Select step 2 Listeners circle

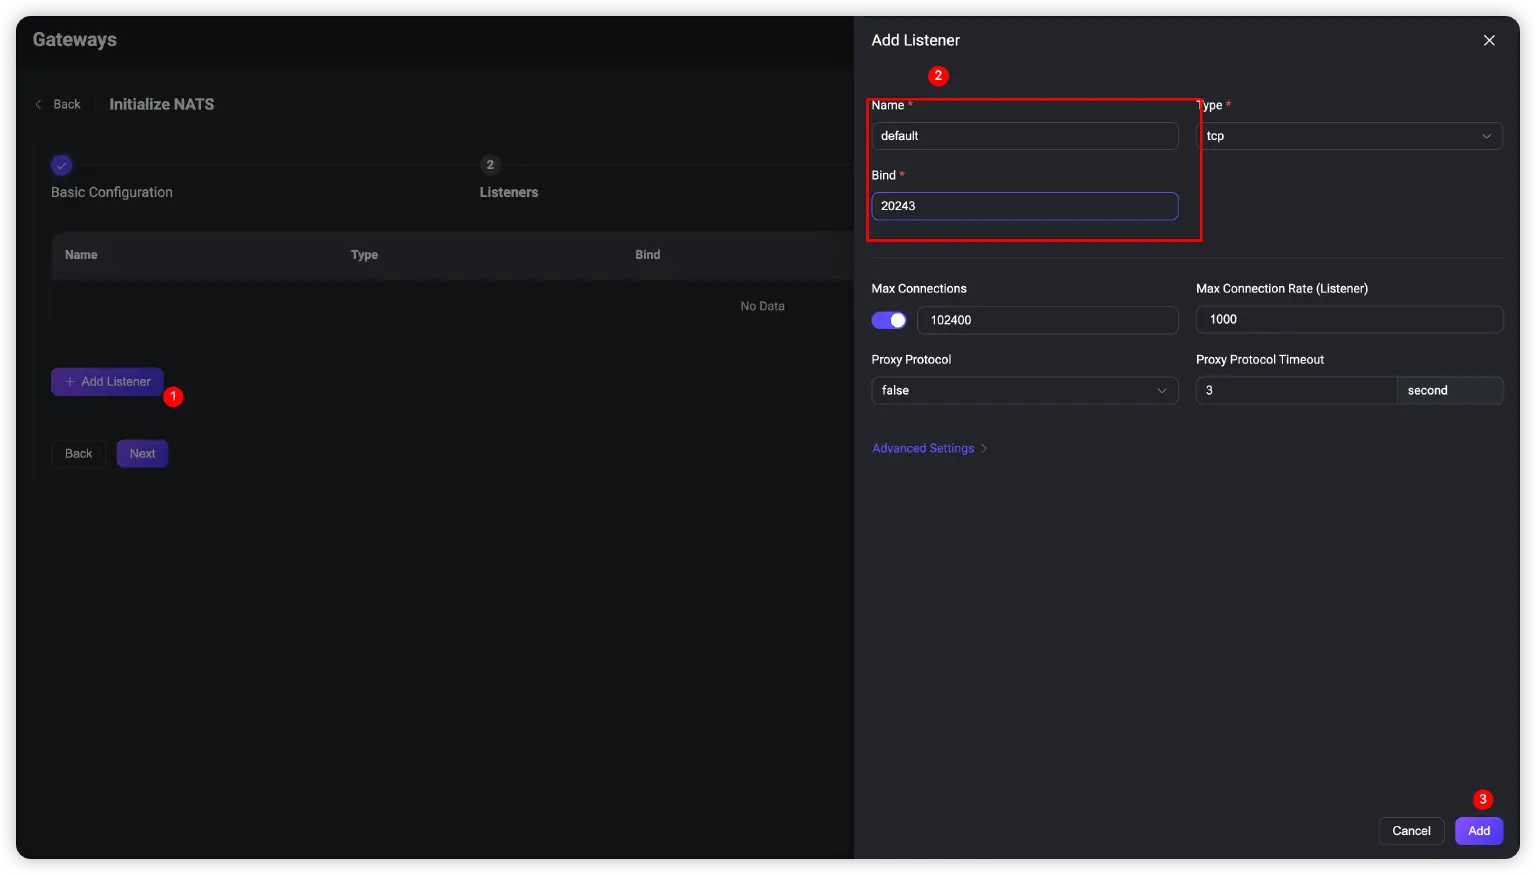(x=489, y=165)
